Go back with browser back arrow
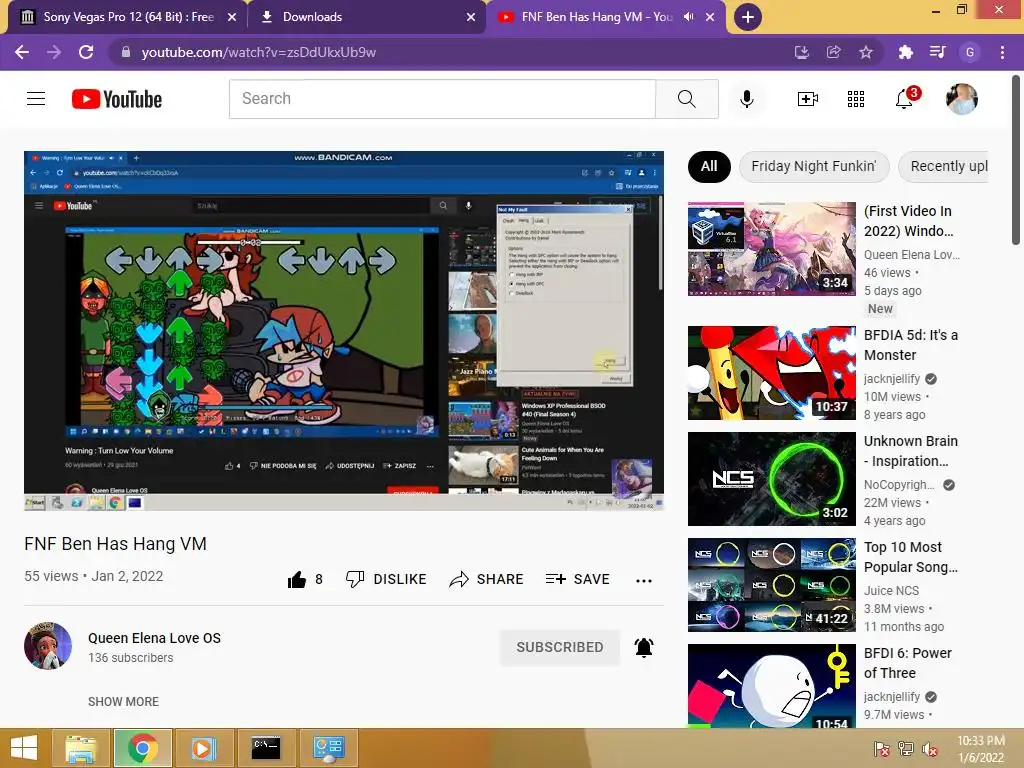This screenshot has width=1024, height=768. 22,52
